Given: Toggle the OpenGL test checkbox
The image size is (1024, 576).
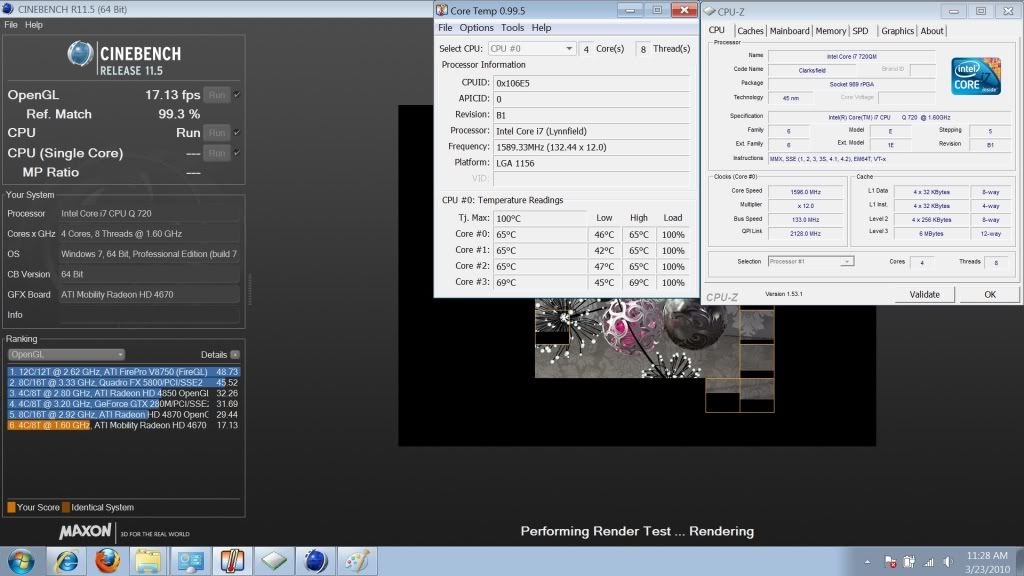Looking at the screenshot, I should 236,95.
